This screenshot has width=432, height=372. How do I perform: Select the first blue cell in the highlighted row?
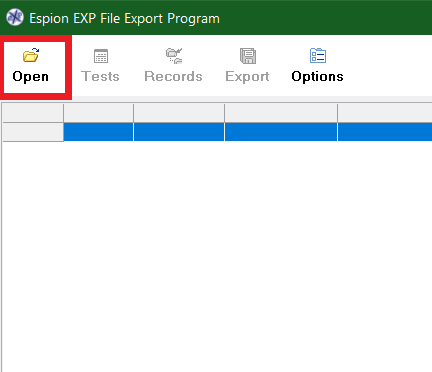tap(98, 132)
